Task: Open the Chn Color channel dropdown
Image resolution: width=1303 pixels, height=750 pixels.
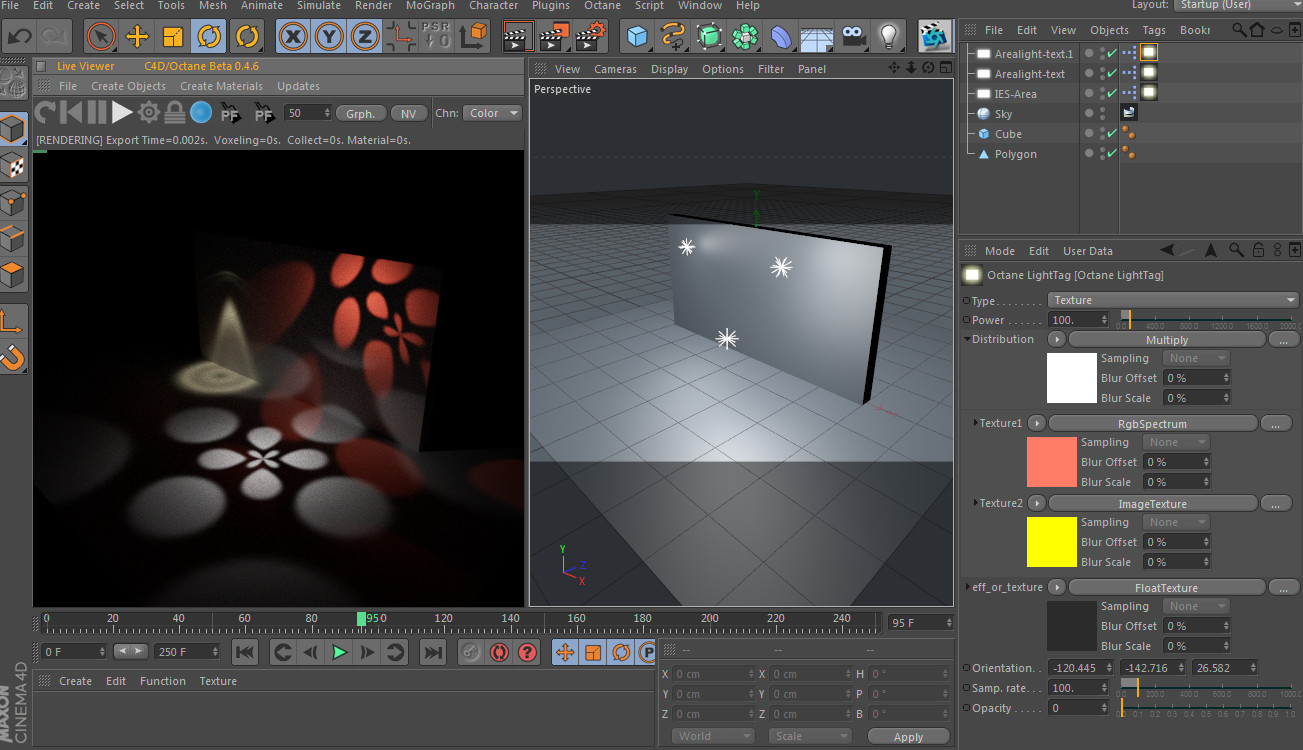Action: (492, 113)
